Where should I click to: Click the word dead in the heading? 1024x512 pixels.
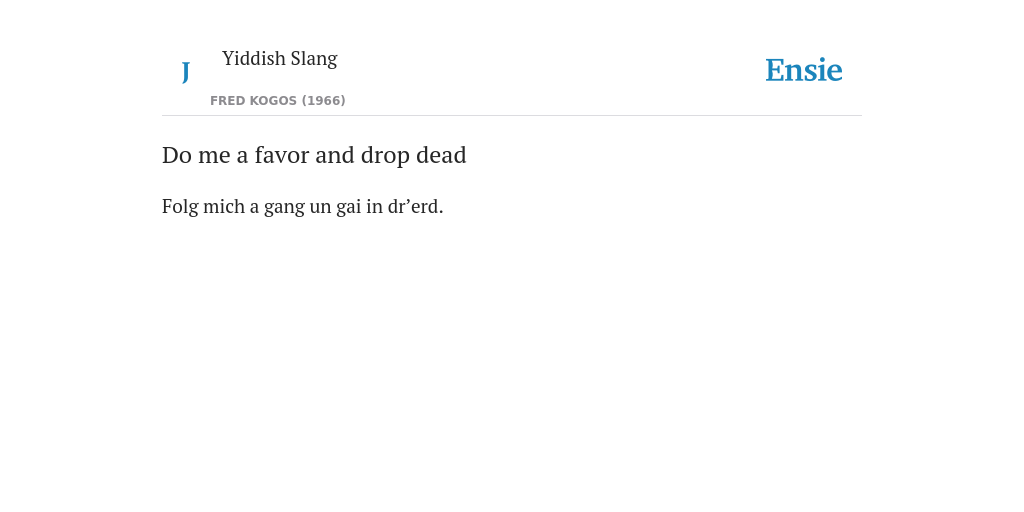(x=441, y=155)
